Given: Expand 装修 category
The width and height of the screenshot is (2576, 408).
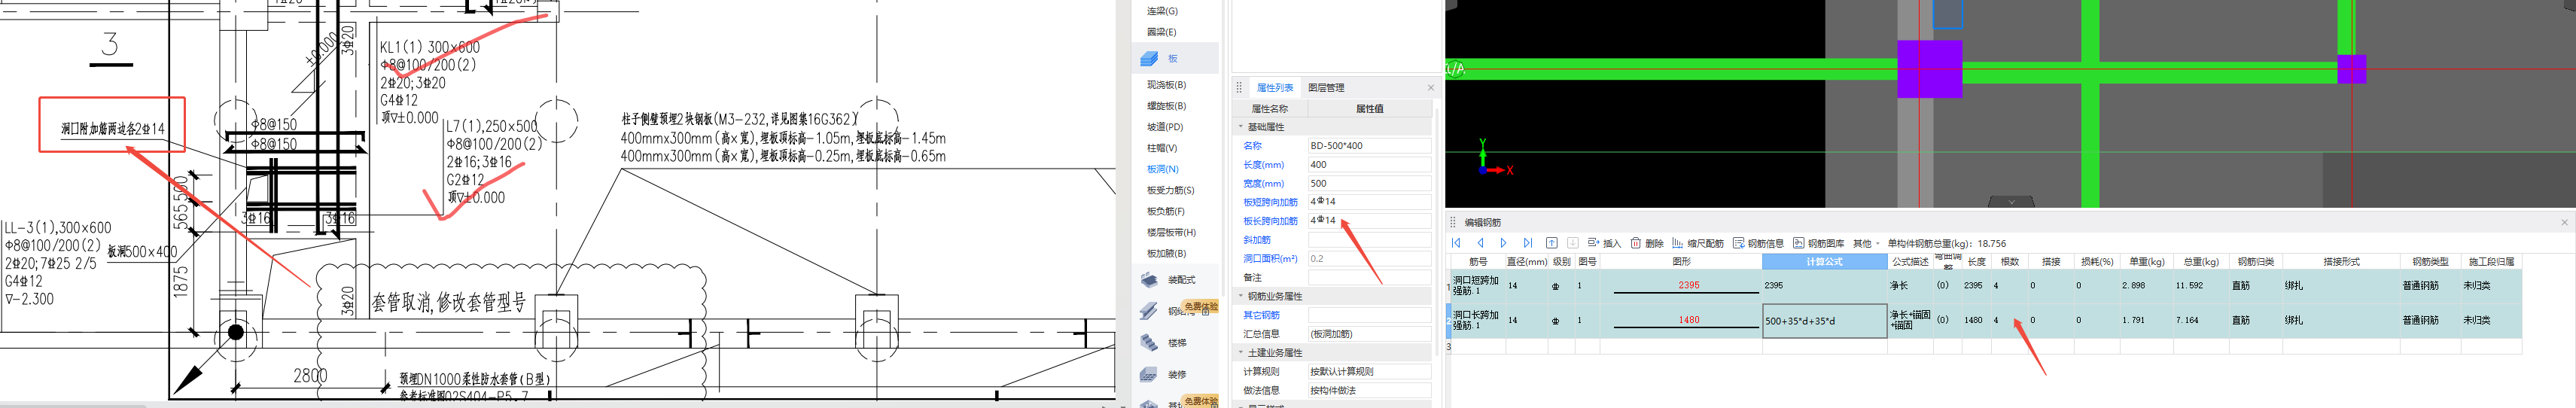Looking at the screenshot, I should [x=1174, y=375].
